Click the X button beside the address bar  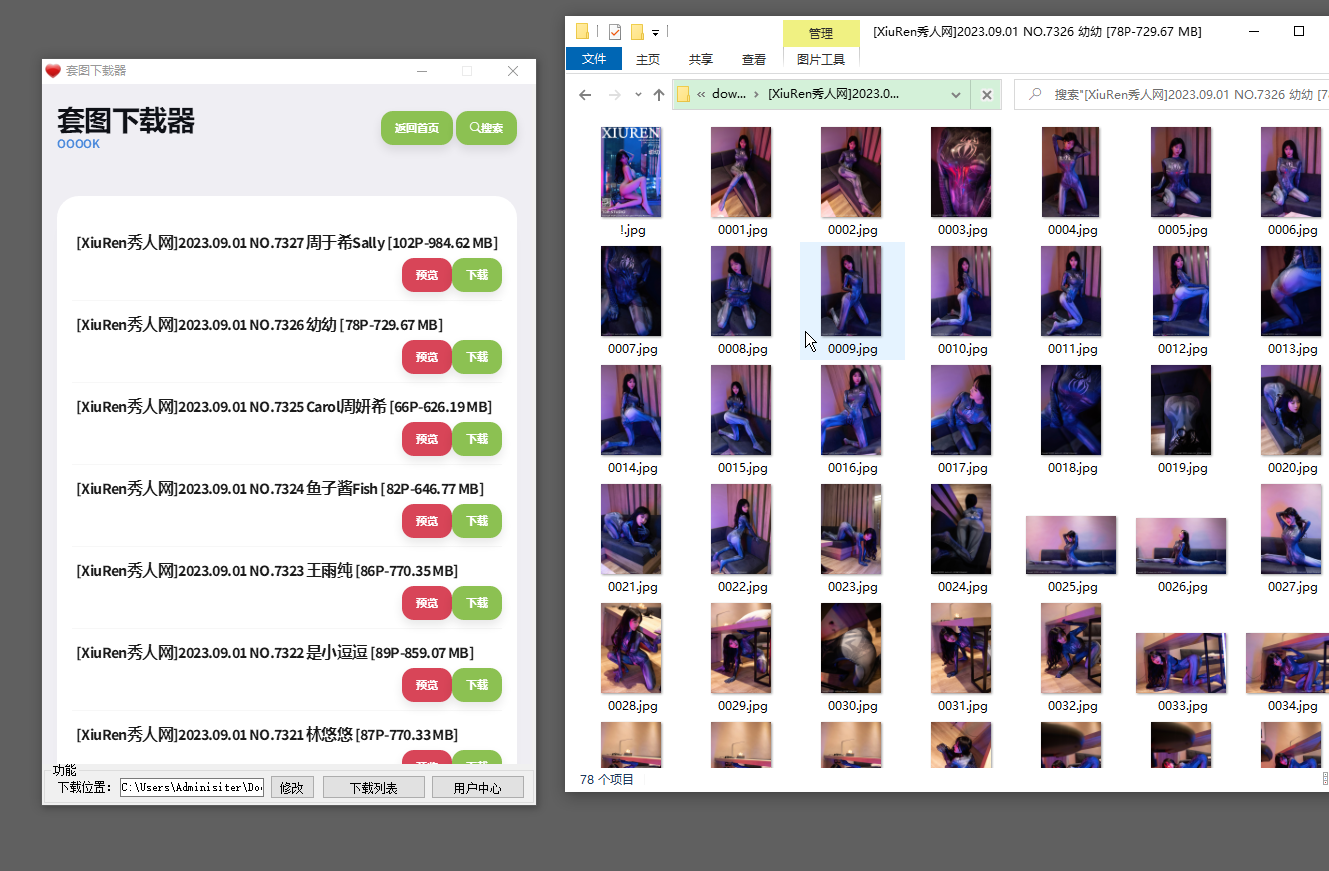[x=986, y=95]
